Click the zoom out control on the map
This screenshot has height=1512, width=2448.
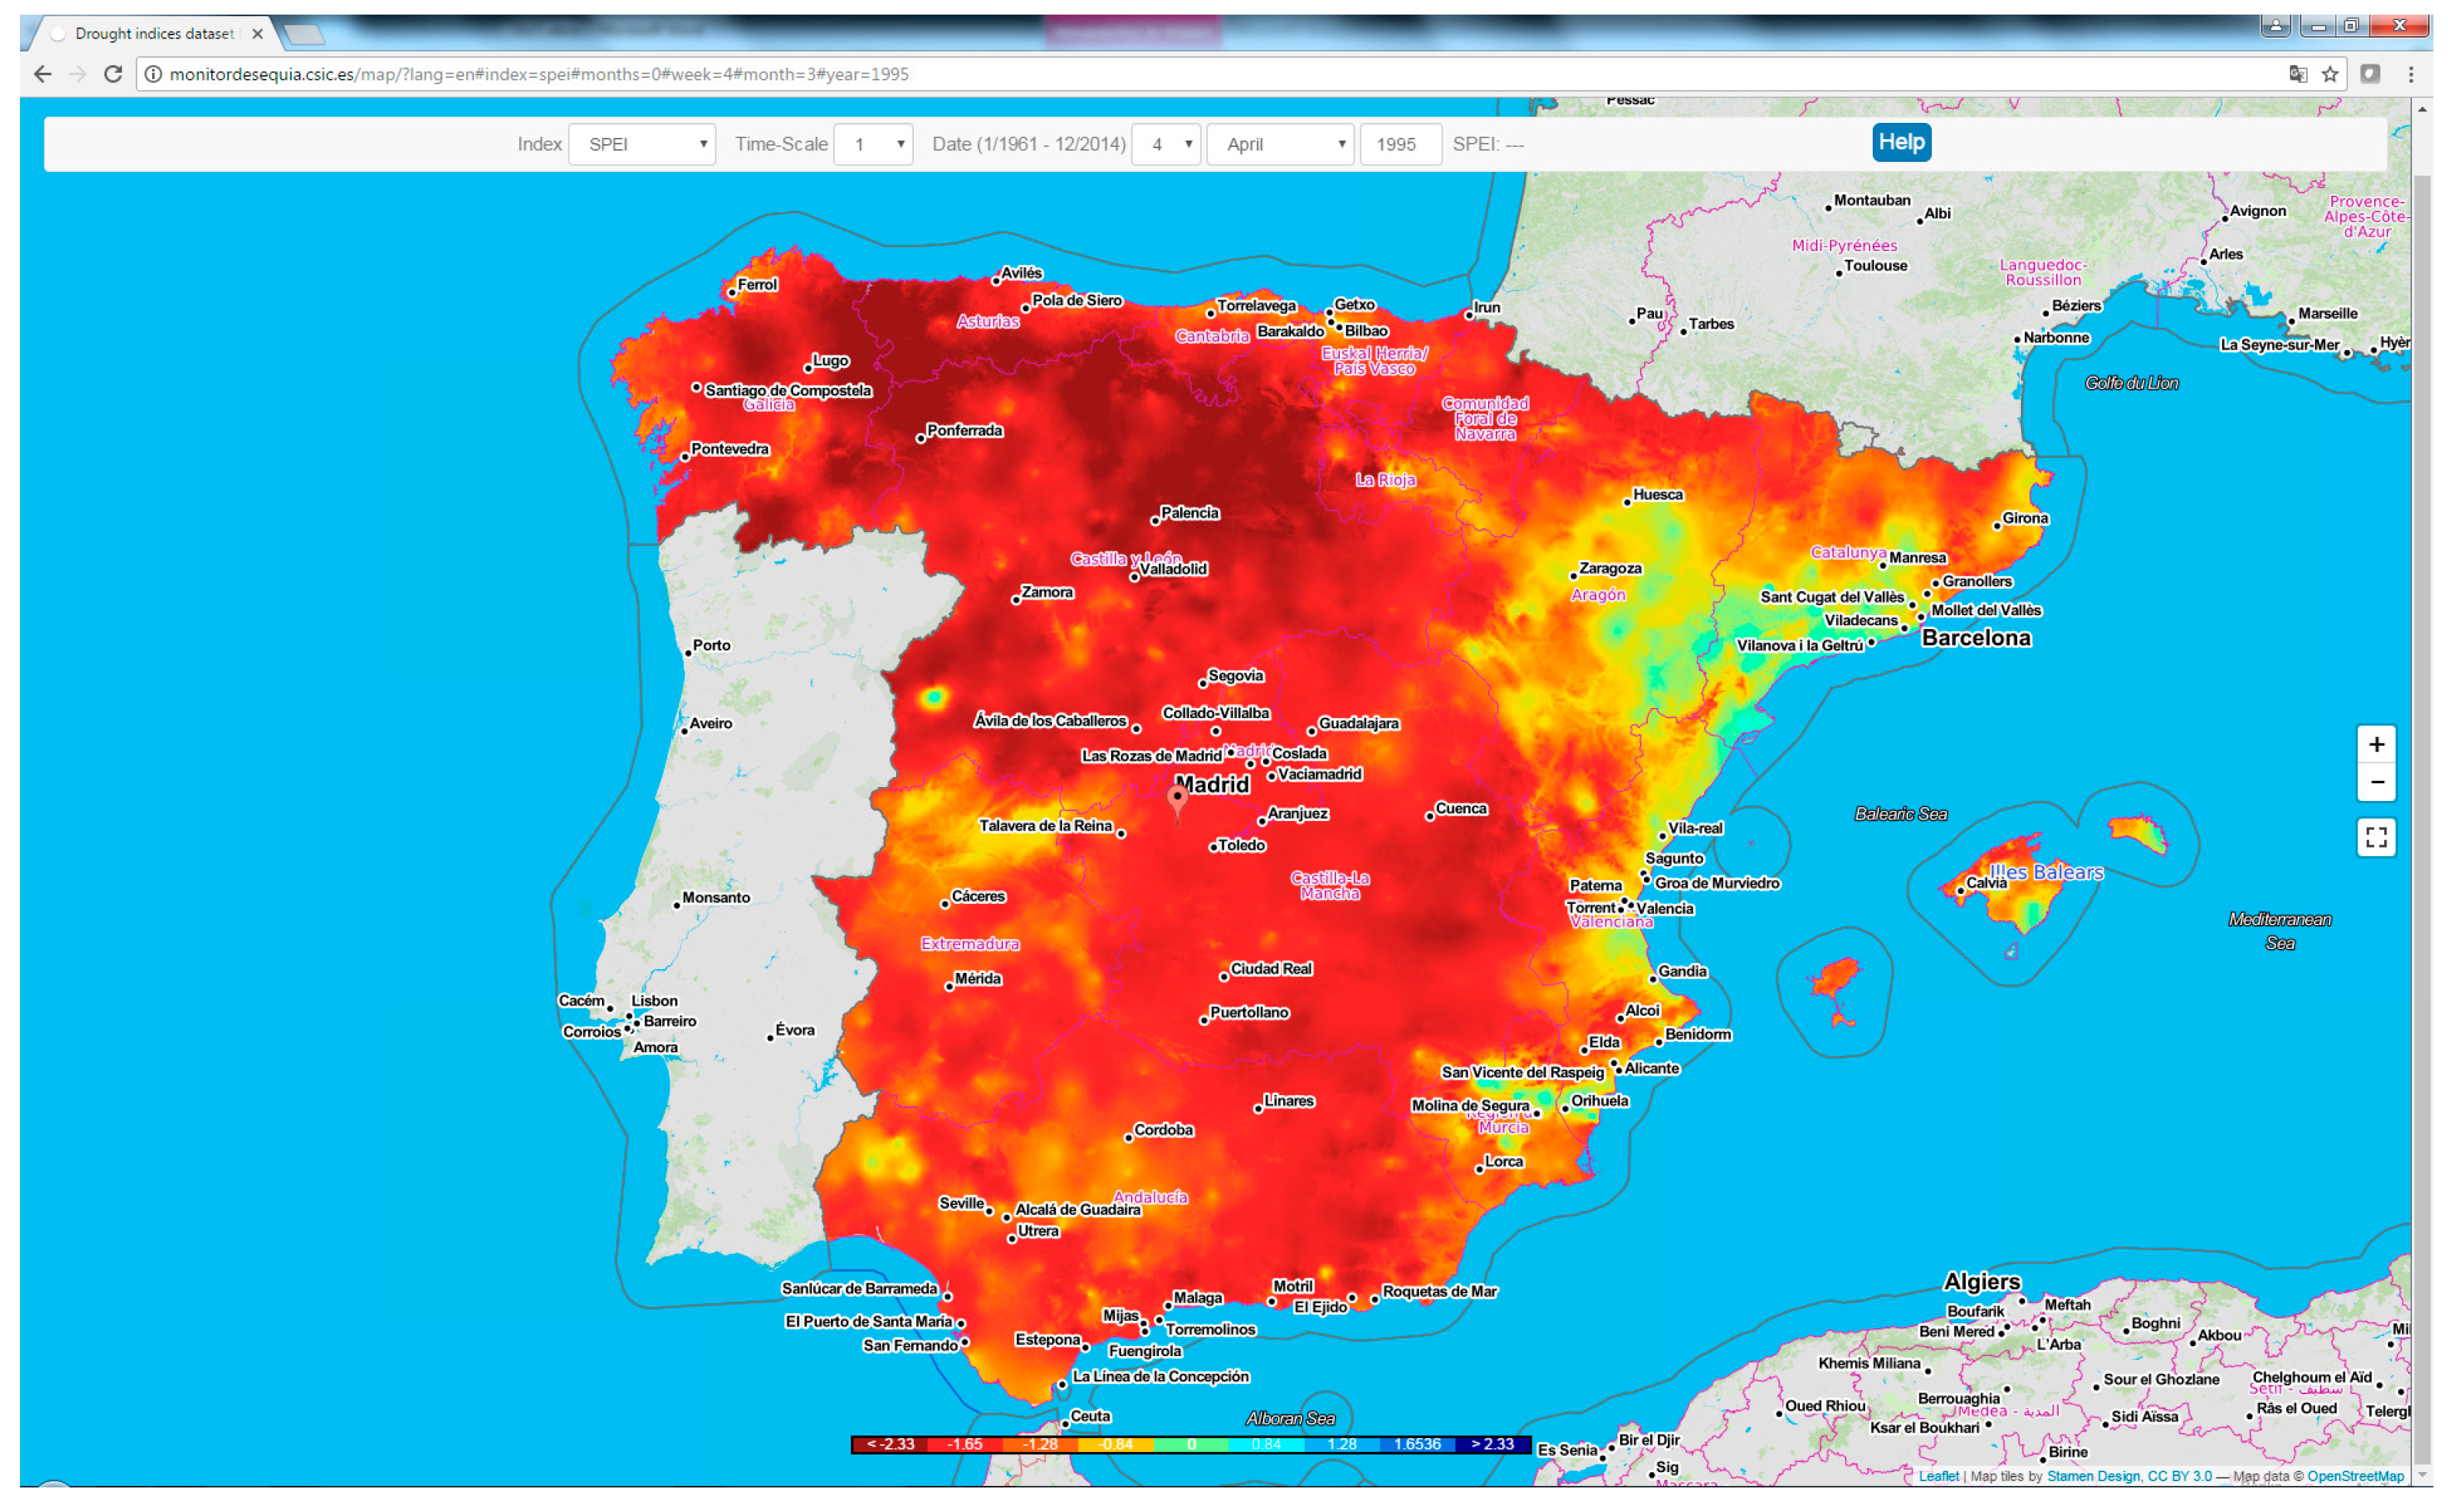click(2377, 781)
